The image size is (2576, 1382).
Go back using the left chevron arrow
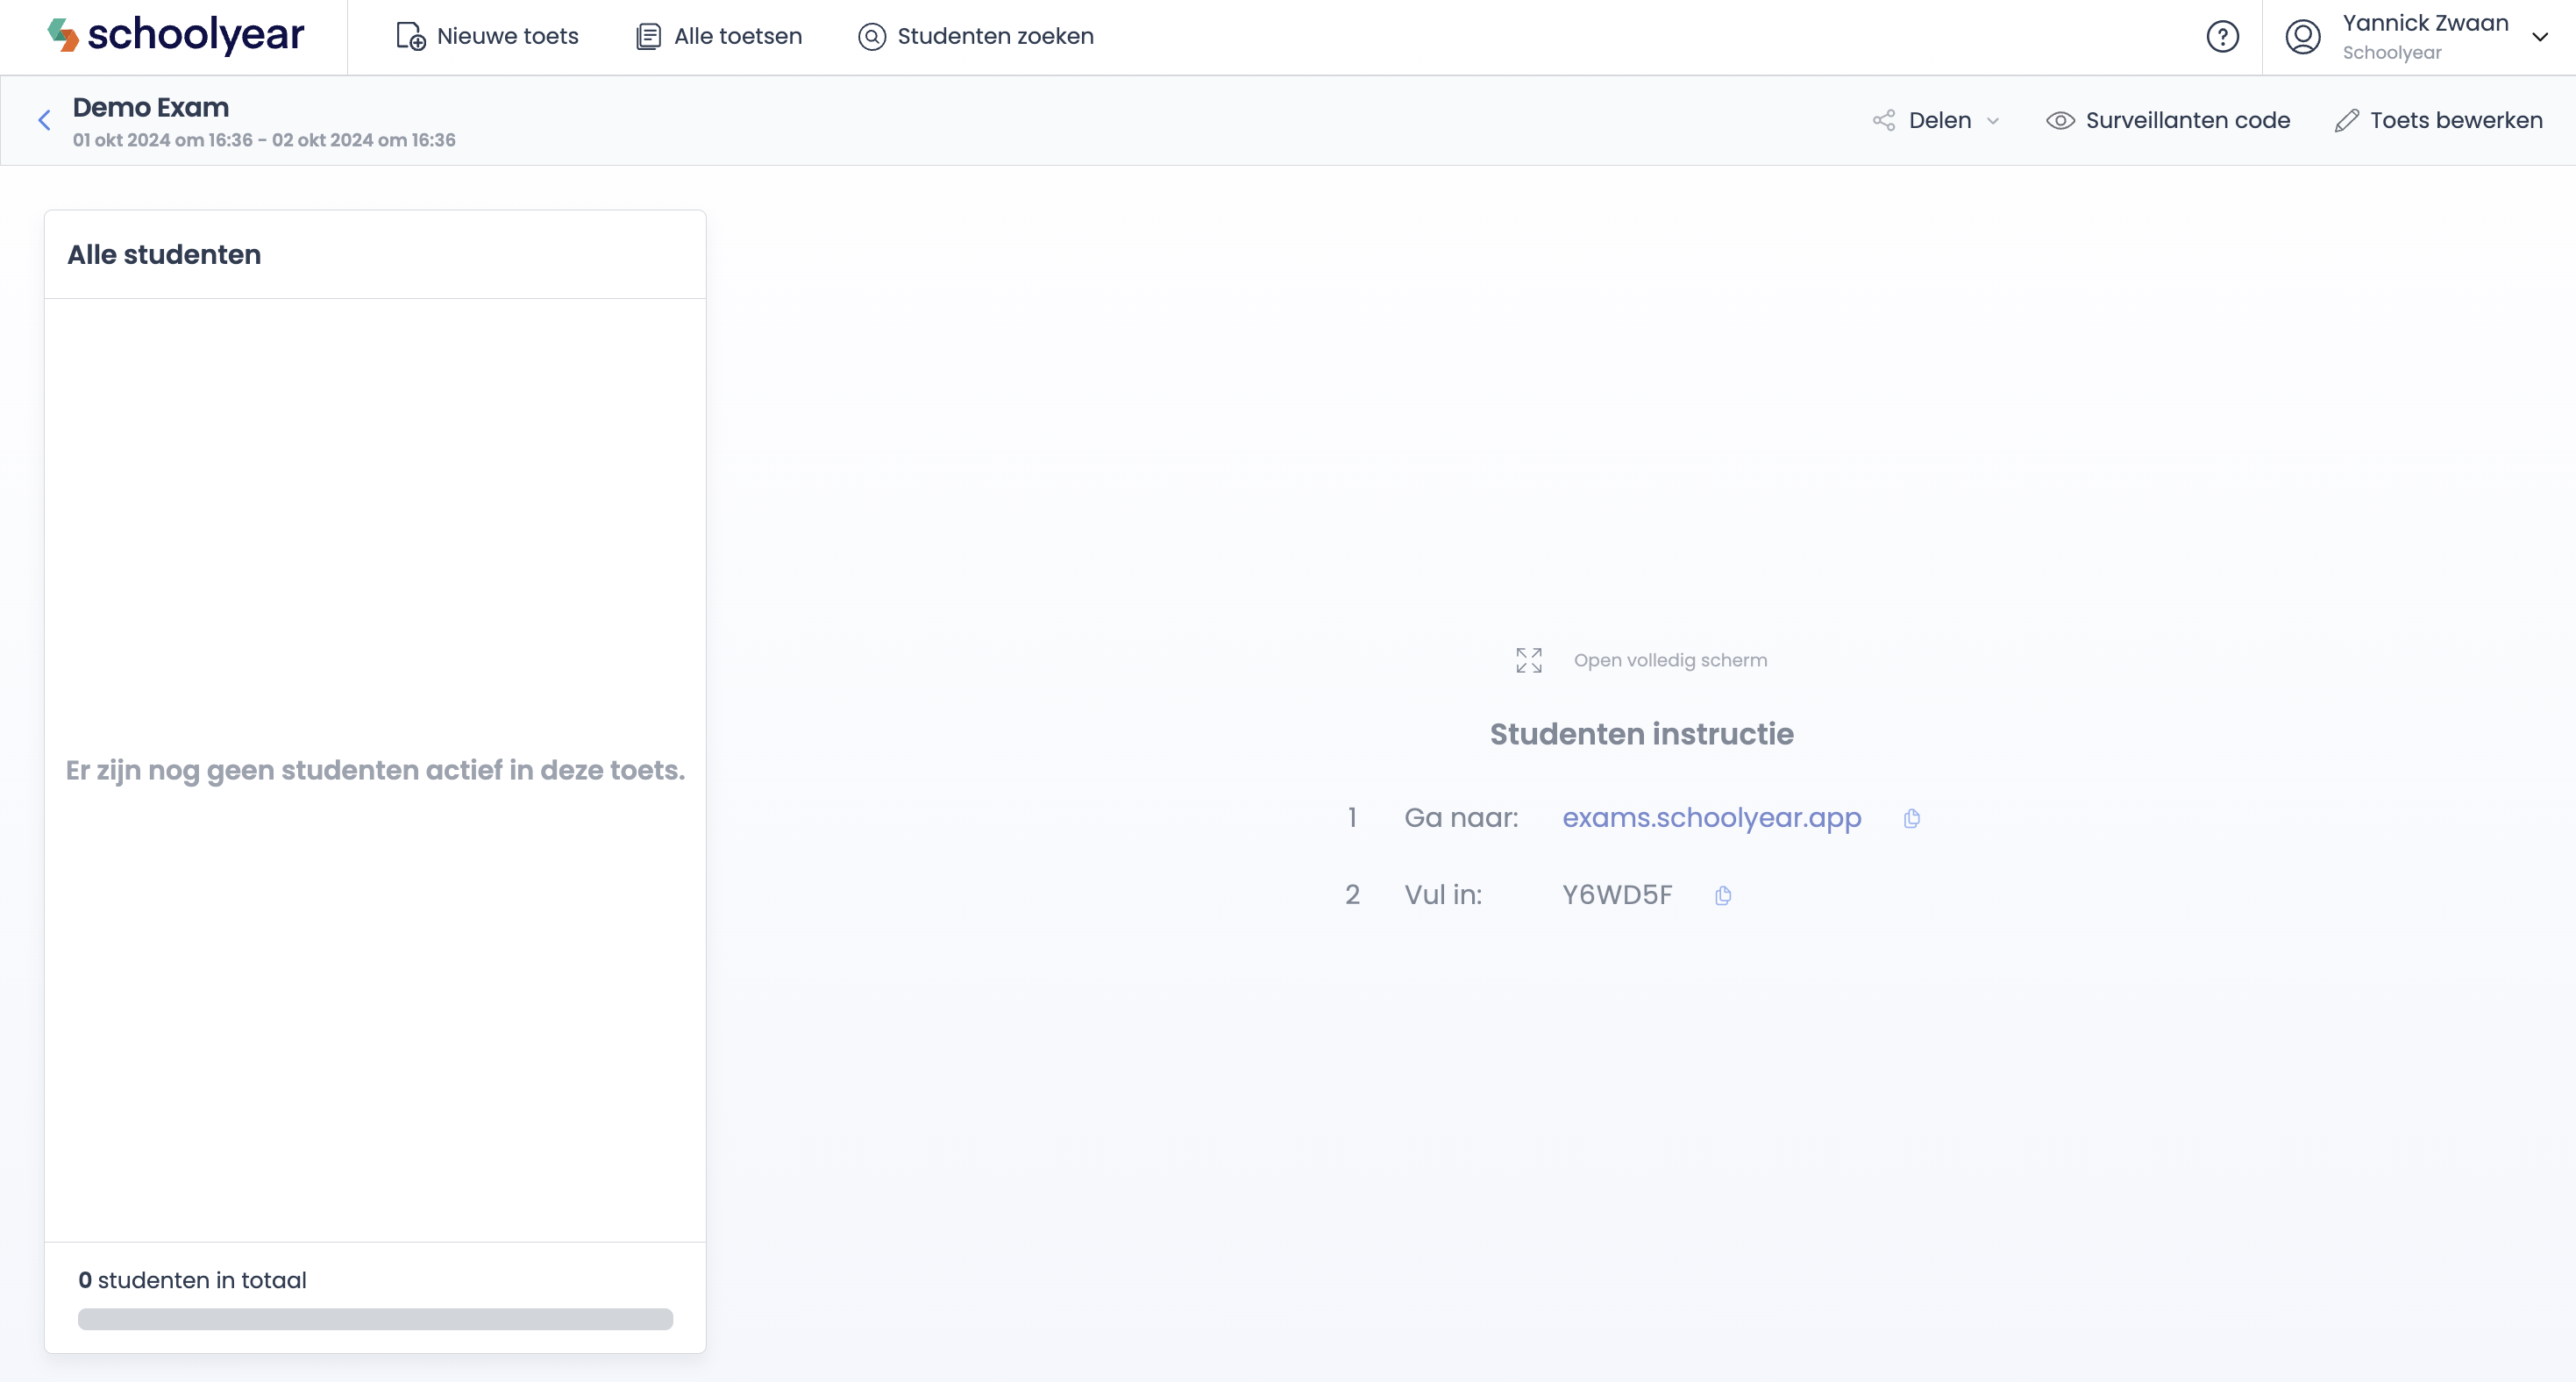44,120
